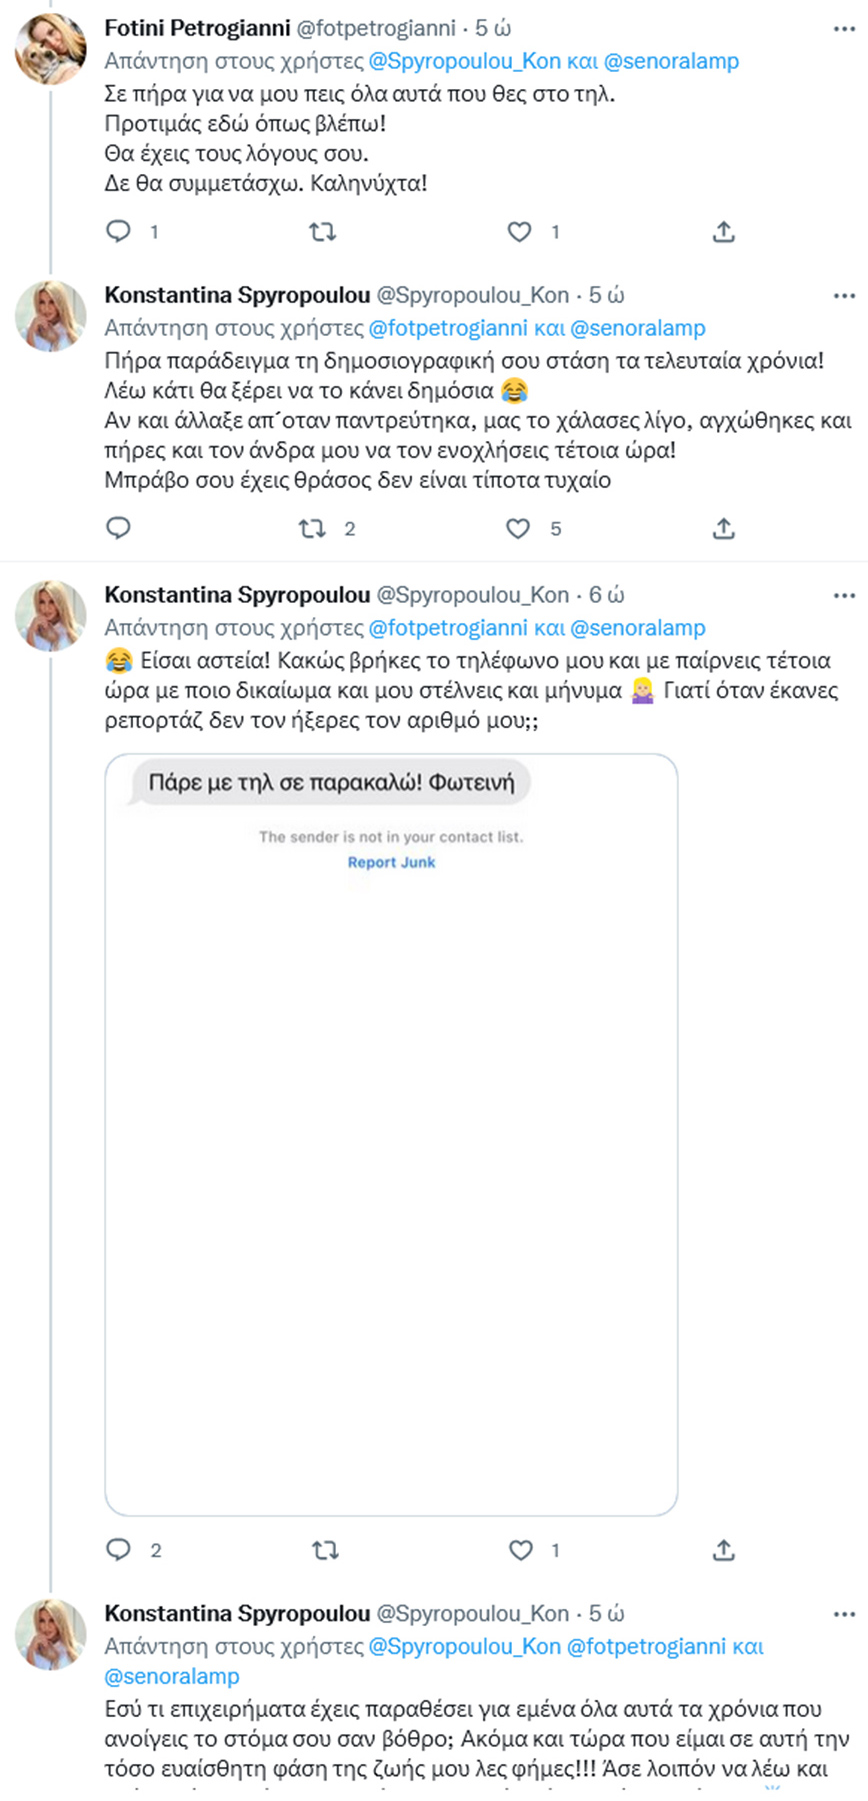
Task: Retweet Fotini Petrogianni's tweet
Action: (x=322, y=232)
